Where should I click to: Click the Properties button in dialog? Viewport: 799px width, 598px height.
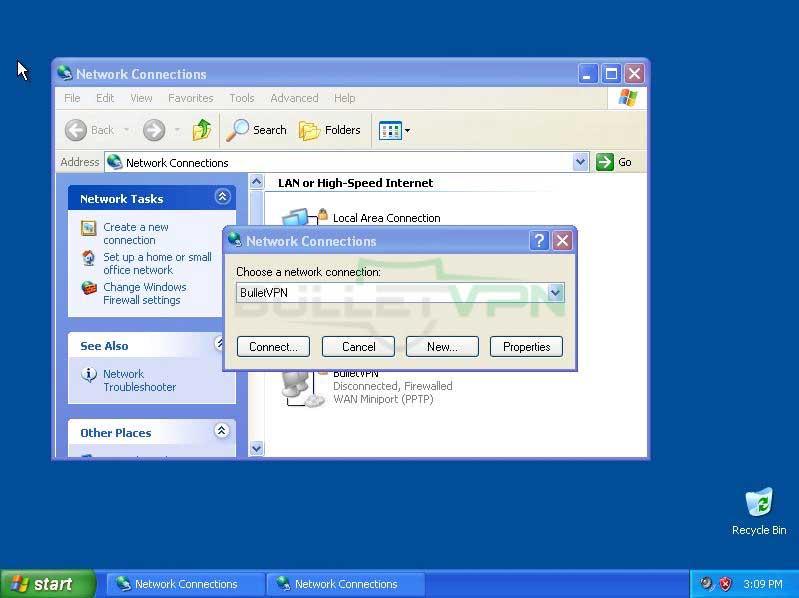(526, 346)
